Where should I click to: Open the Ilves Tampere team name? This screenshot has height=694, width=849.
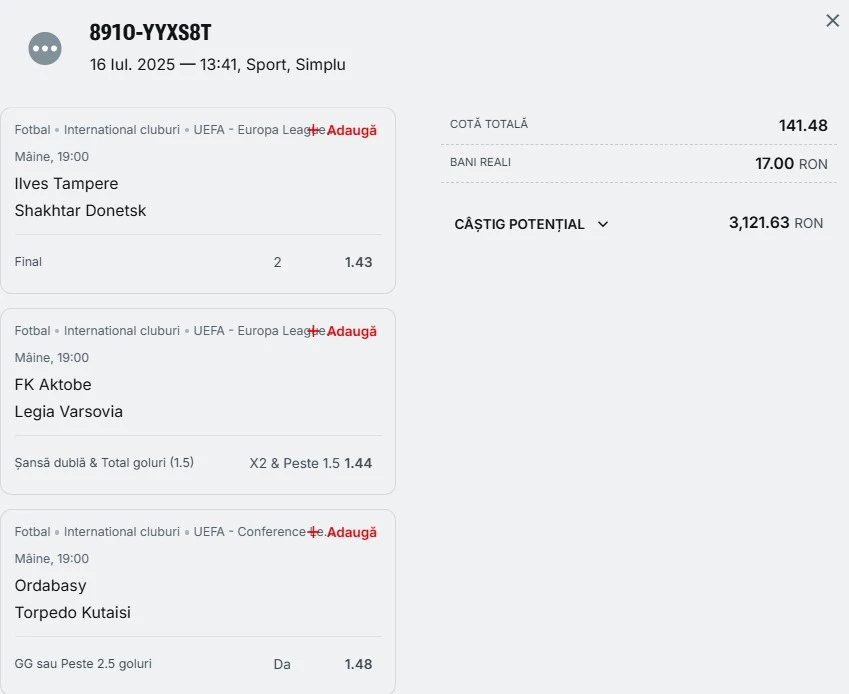click(66, 184)
